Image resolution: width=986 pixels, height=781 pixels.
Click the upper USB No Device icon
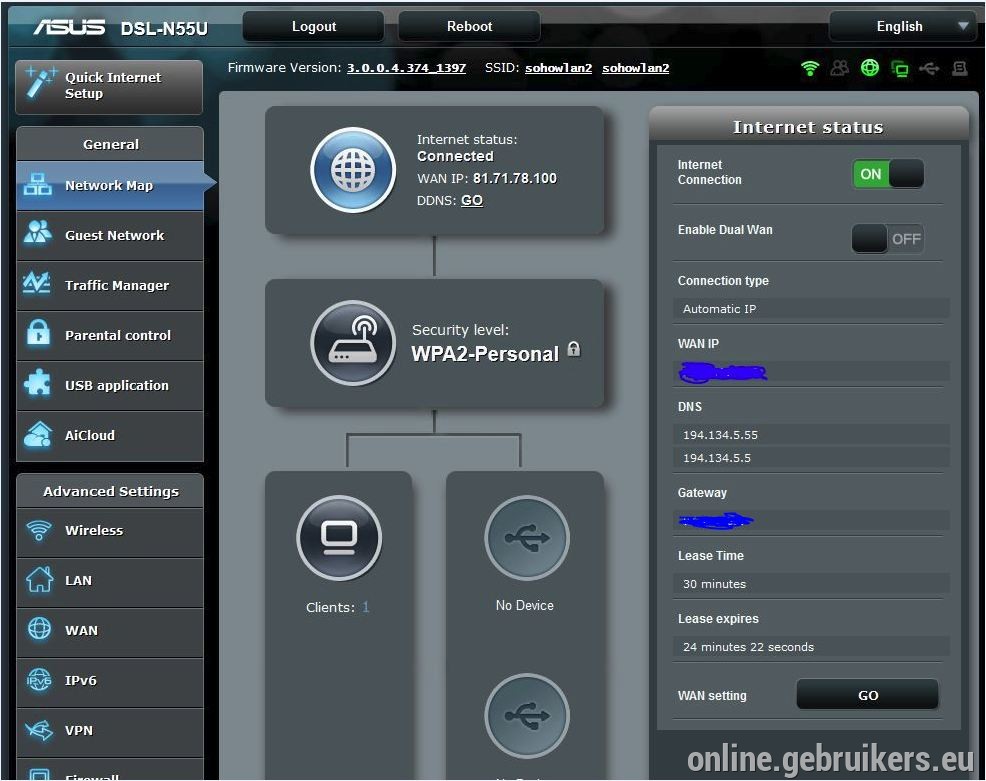527,538
